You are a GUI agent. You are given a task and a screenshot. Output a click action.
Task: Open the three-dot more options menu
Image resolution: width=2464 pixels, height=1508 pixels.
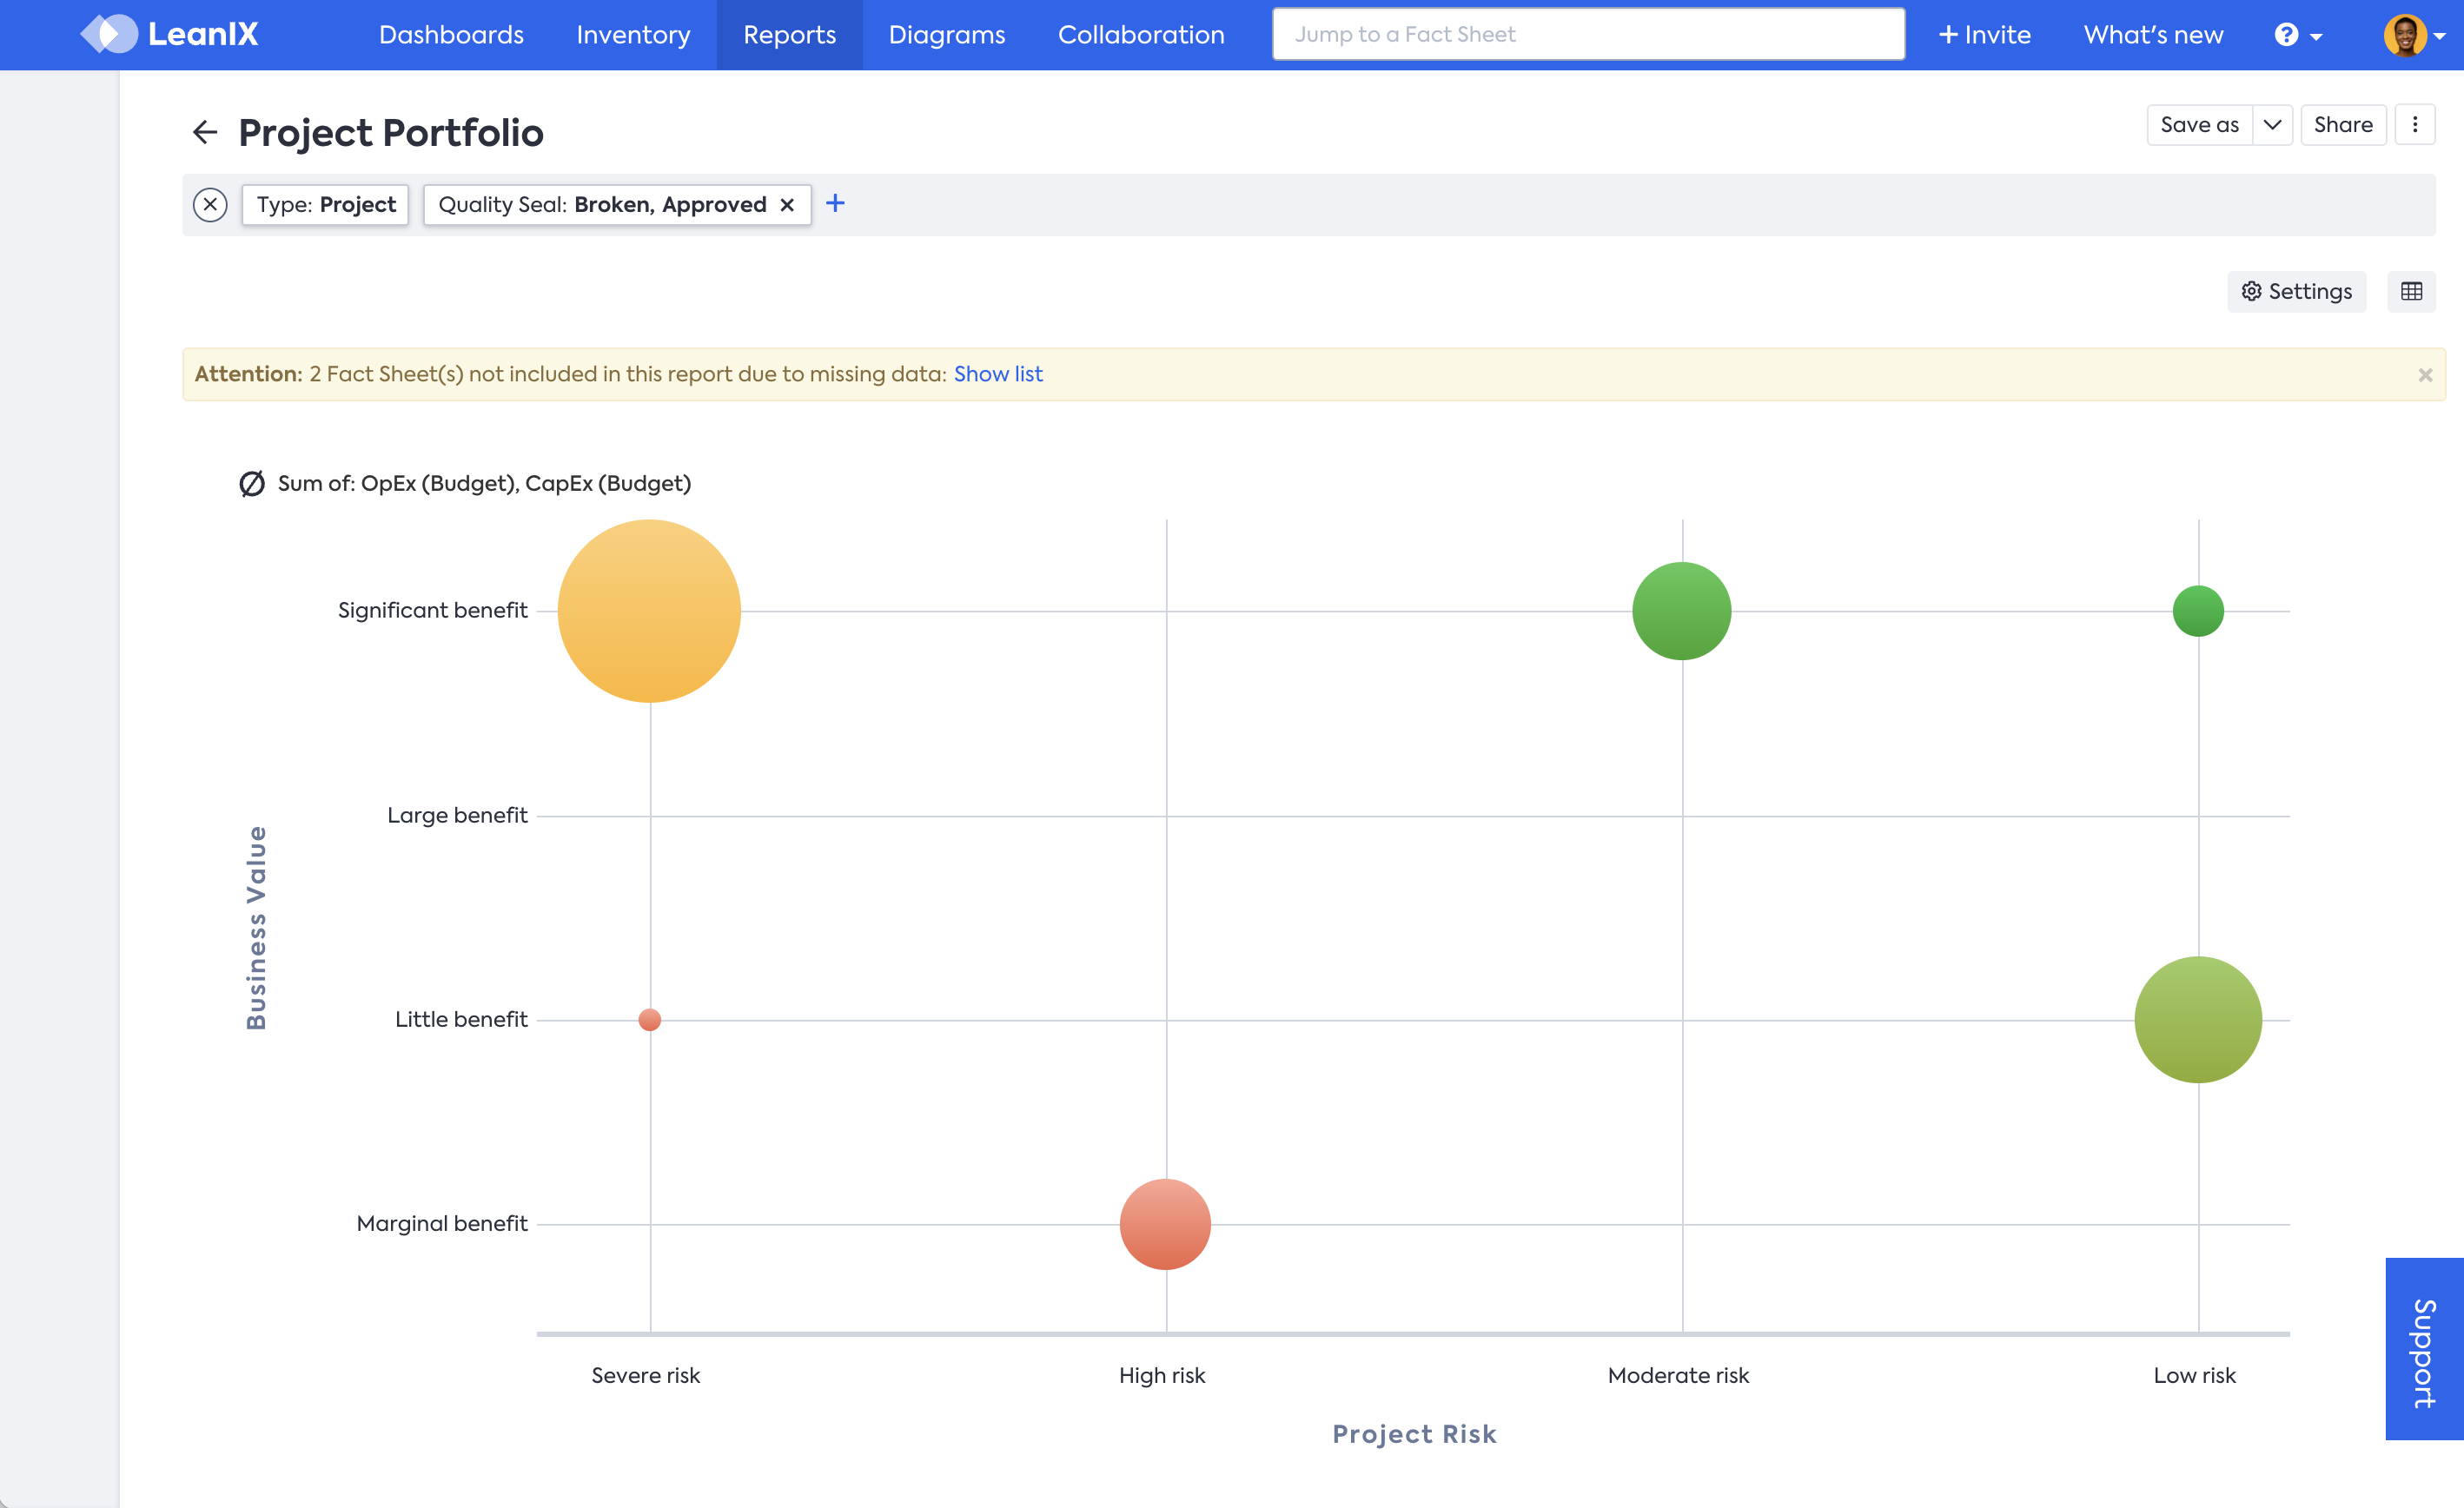click(2415, 125)
